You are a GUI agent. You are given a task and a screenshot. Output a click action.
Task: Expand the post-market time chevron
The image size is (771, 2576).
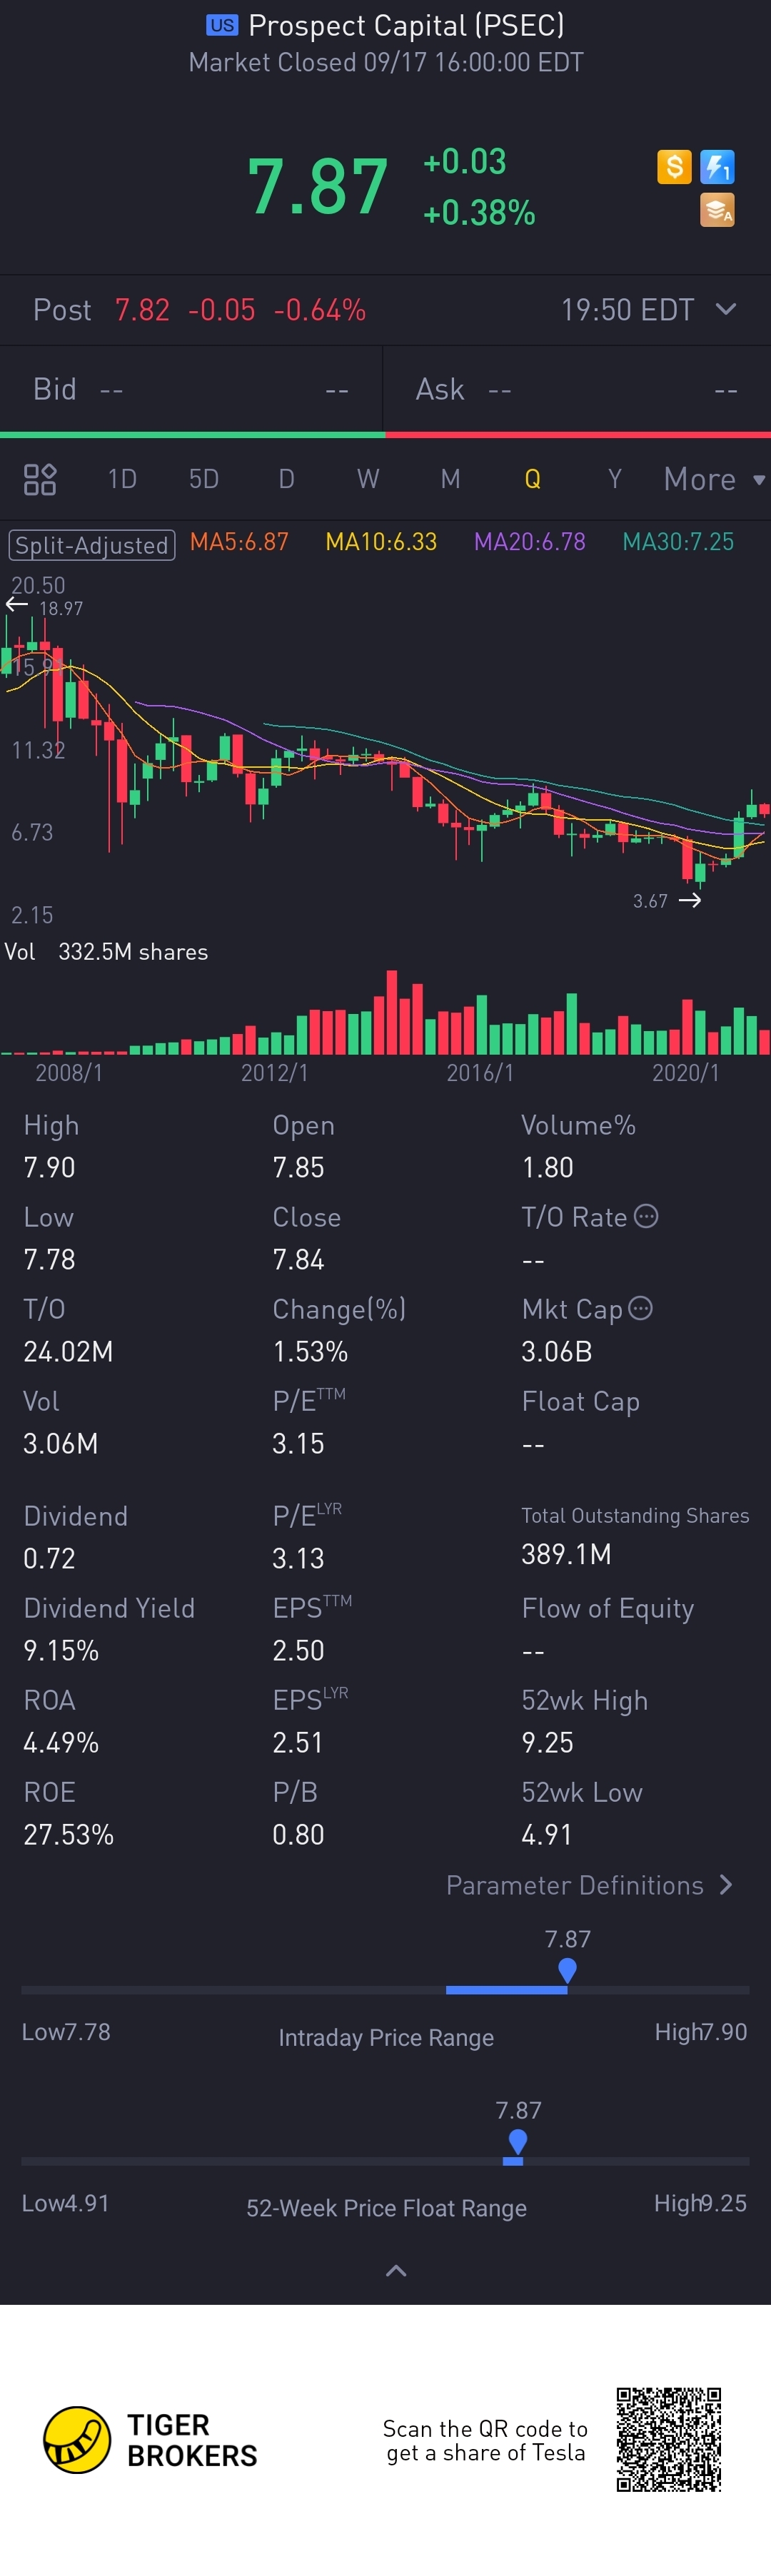[x=726, y=309]
